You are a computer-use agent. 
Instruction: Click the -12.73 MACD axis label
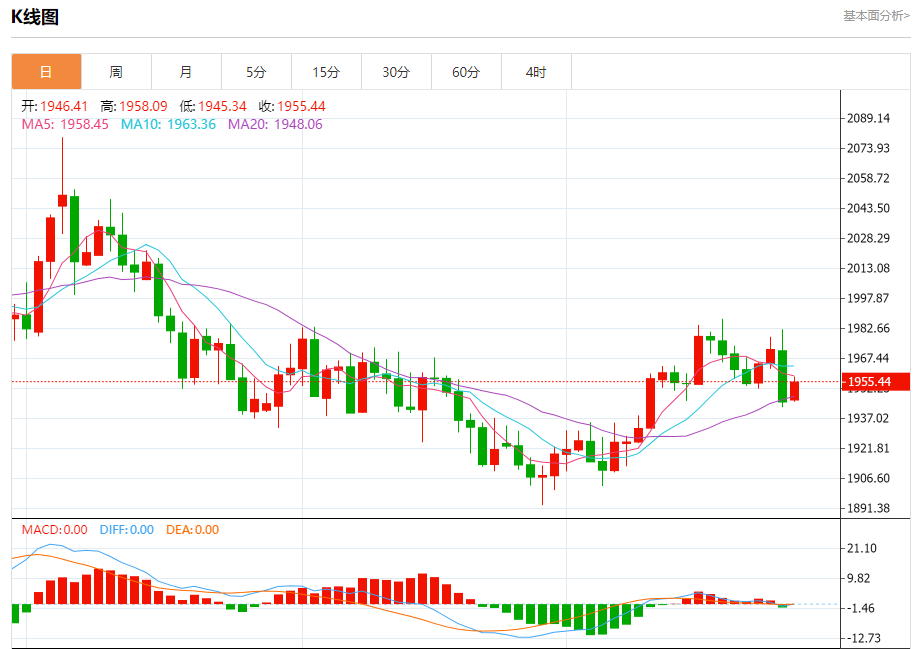[864, 638]
